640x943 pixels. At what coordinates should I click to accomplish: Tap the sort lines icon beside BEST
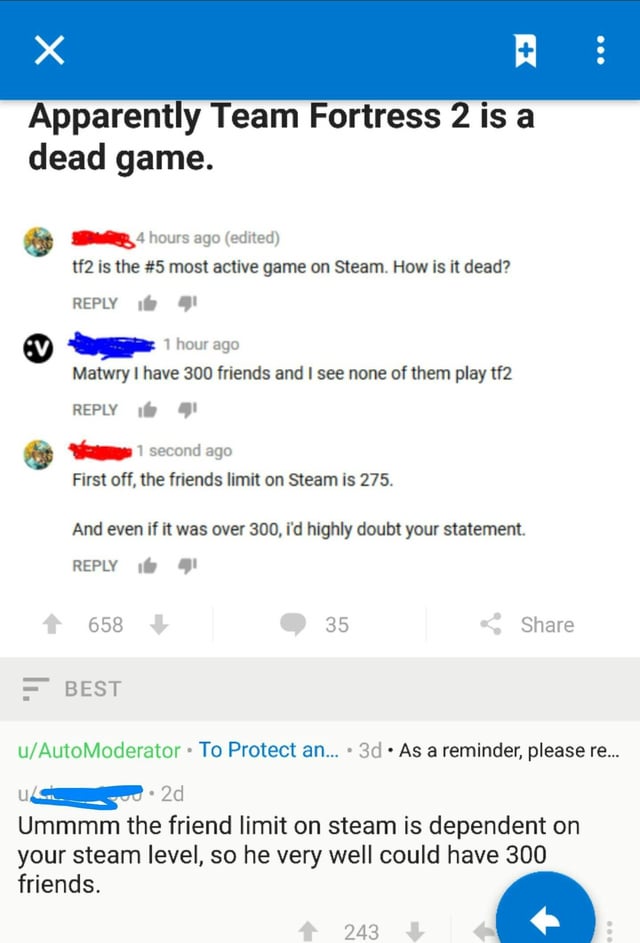[x=35, y=689]
